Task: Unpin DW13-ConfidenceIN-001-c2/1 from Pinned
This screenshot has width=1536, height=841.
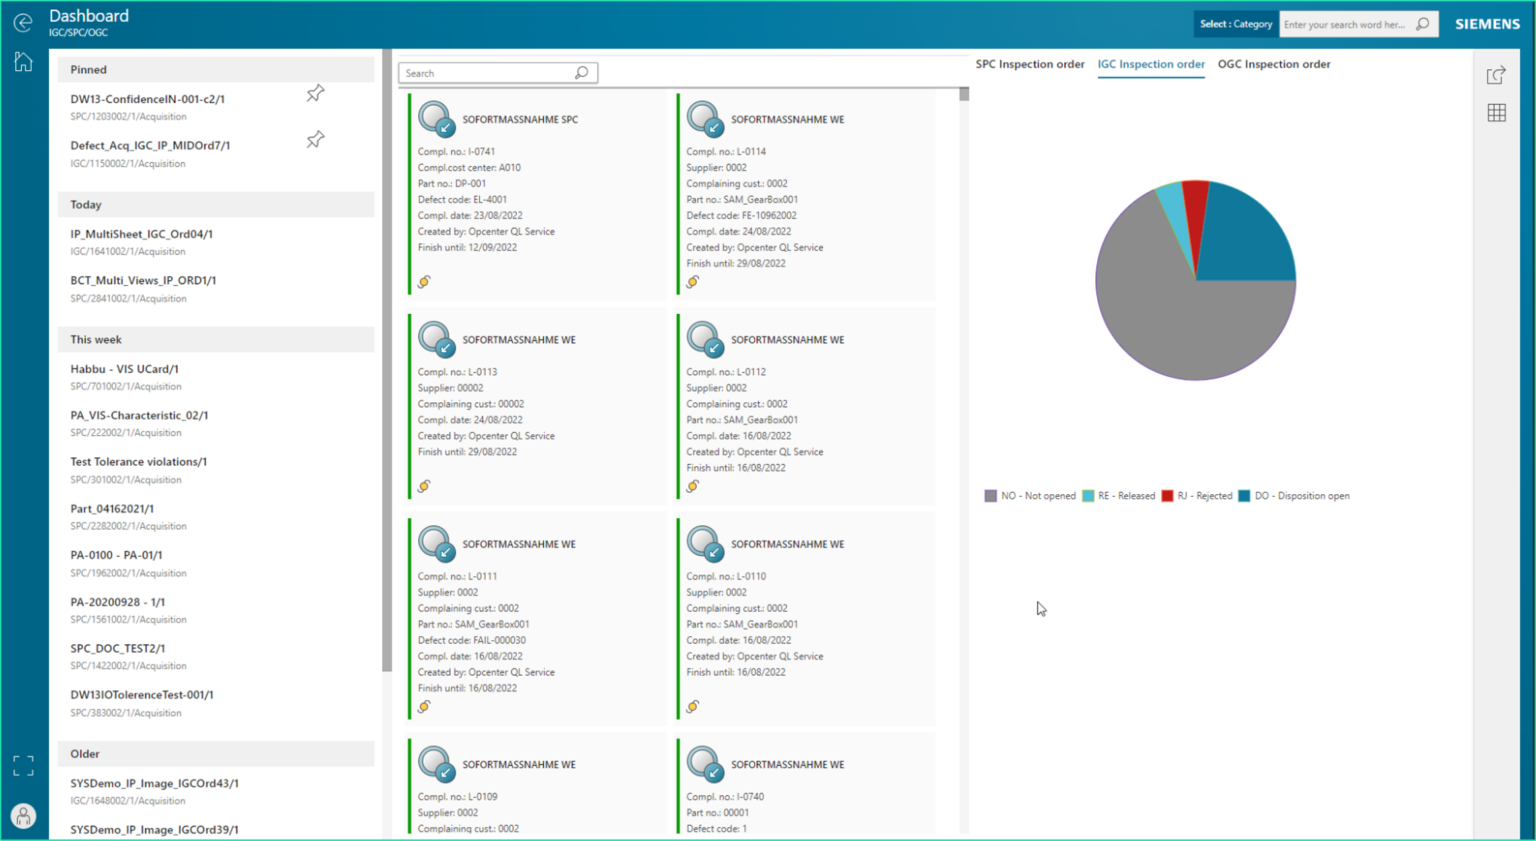Action: 314,93
